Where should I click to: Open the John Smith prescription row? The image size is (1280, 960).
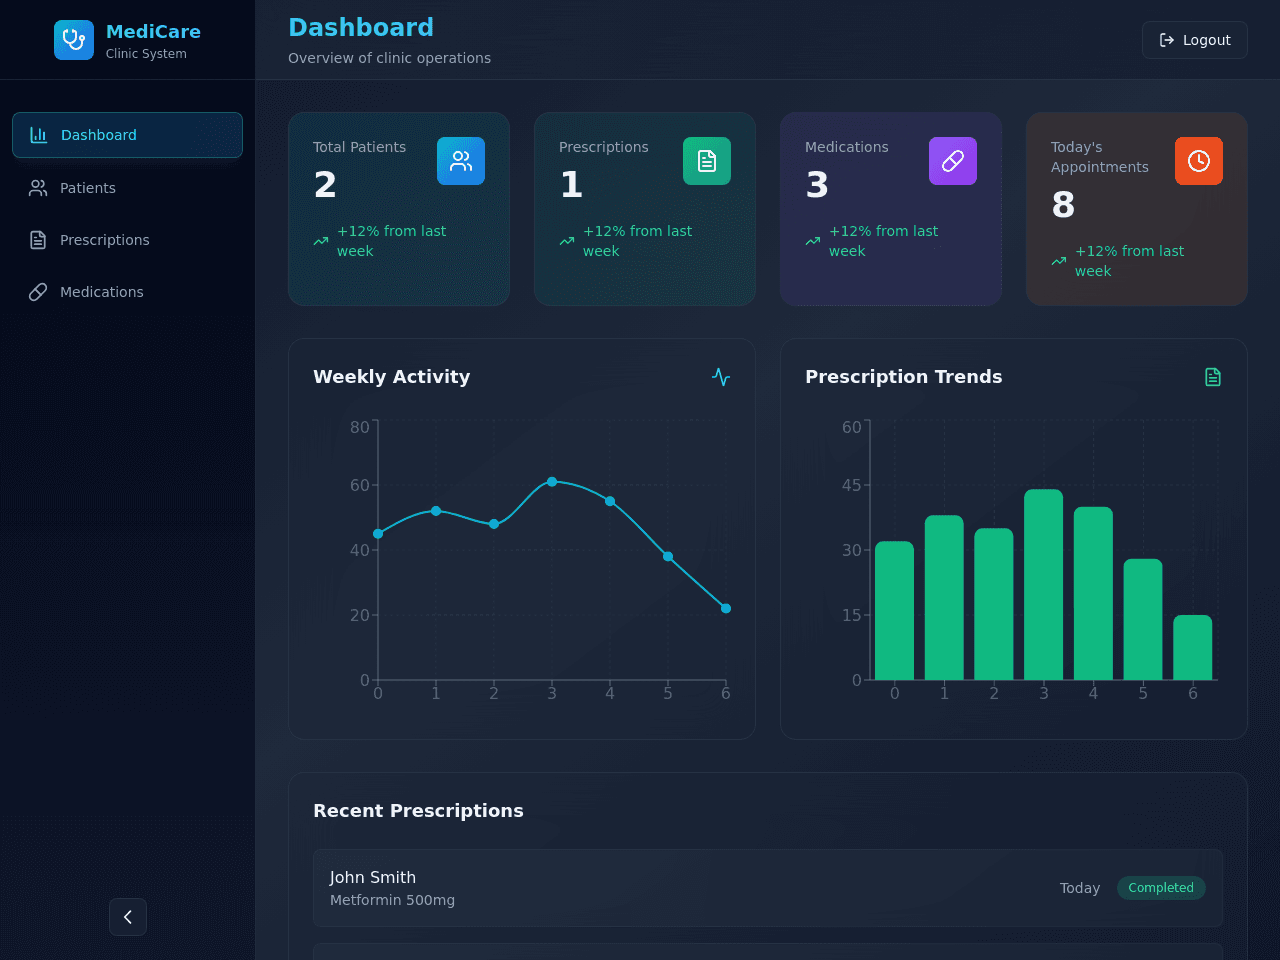click(768, 888)
